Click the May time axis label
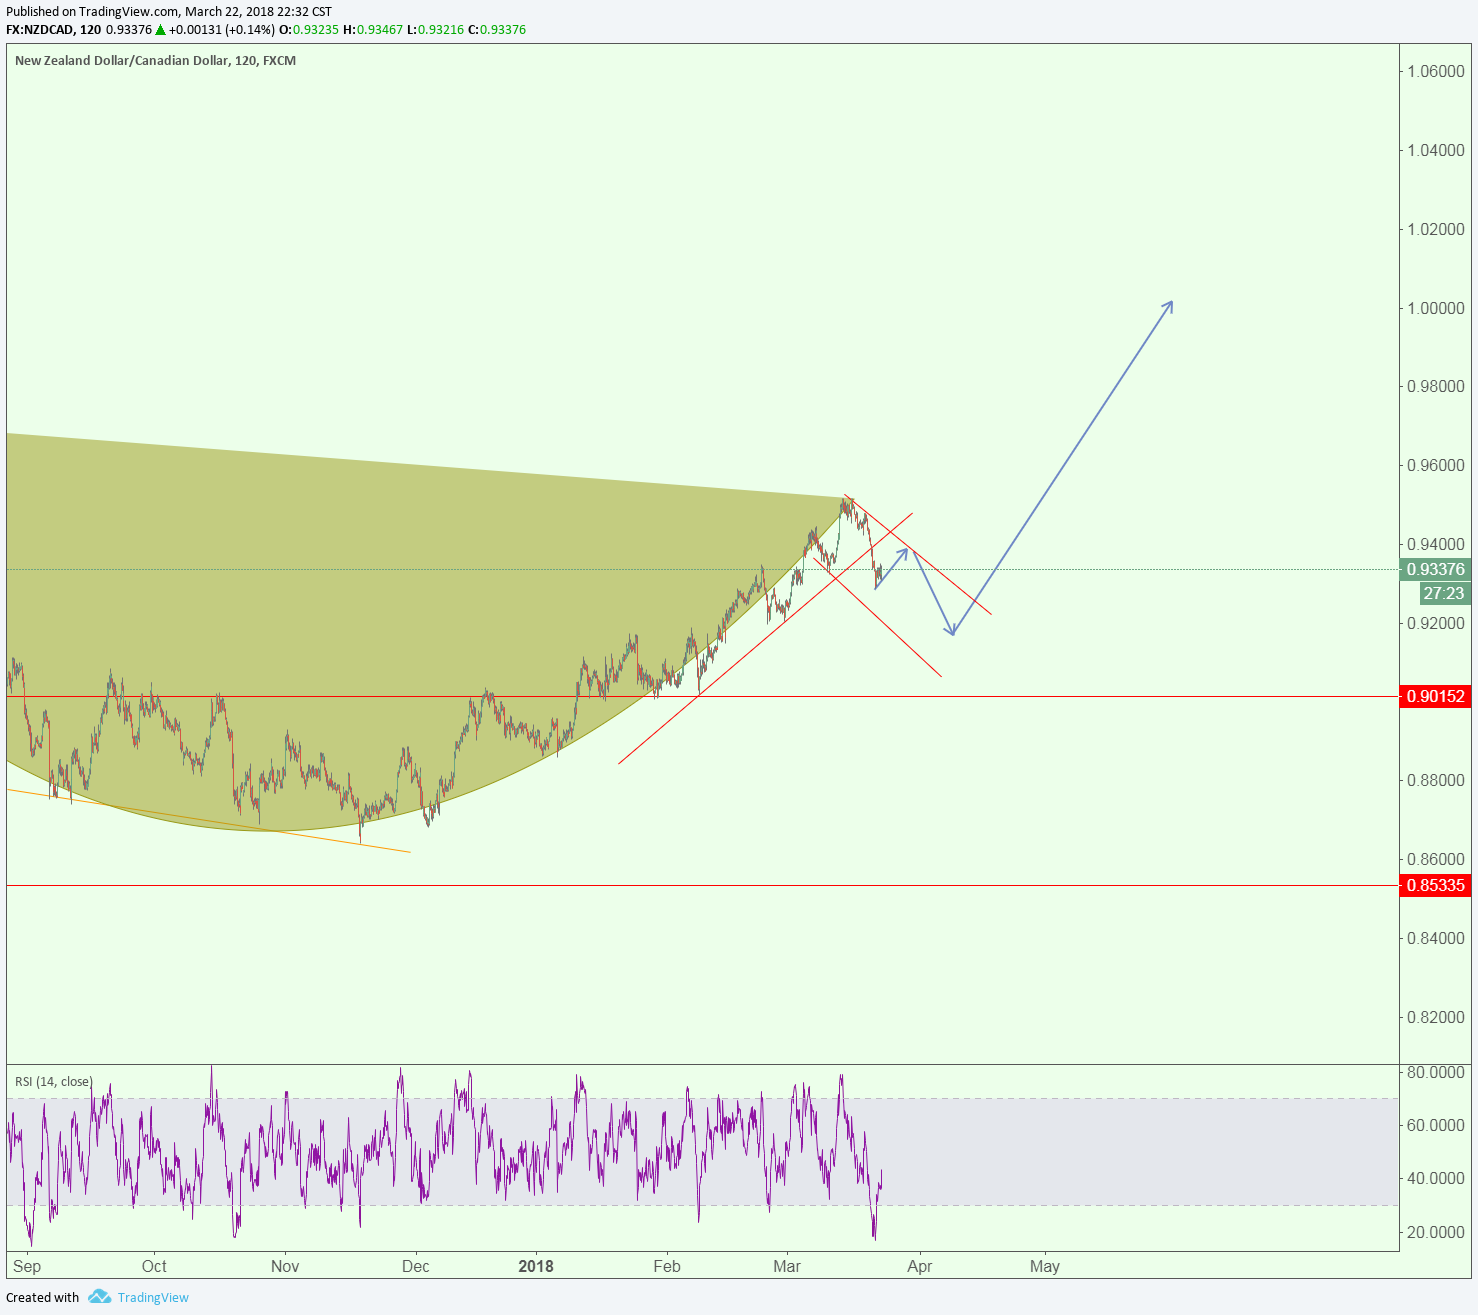Image resolution: width=1478 pixels, height=1315 pixels. (1045, 1266)
